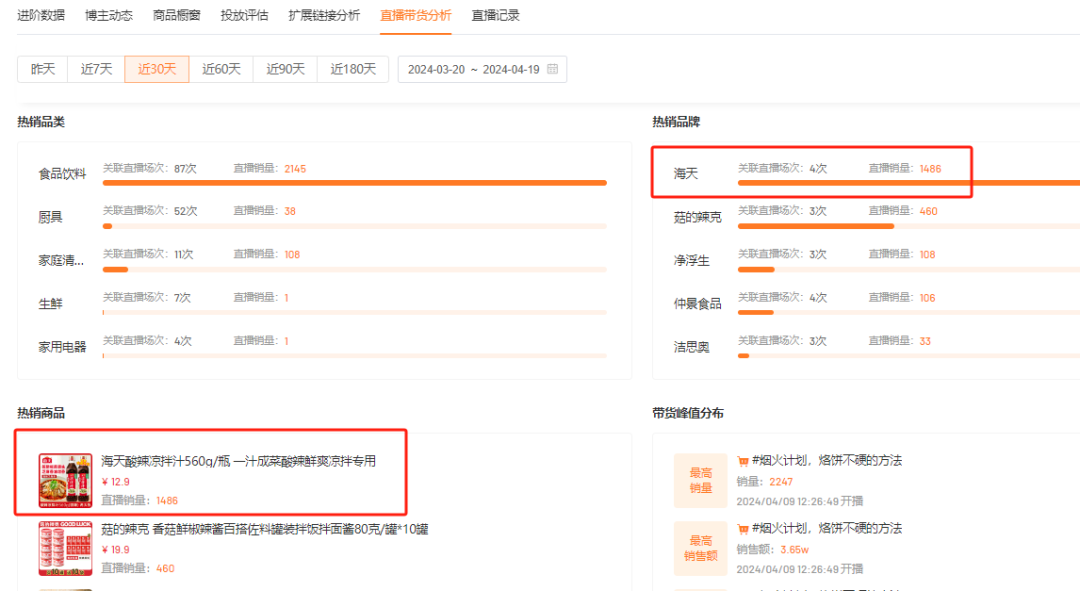The width and height of the screenshot is (1080, 591).
Task: Switch time range to 近180天
Action: 353,69
